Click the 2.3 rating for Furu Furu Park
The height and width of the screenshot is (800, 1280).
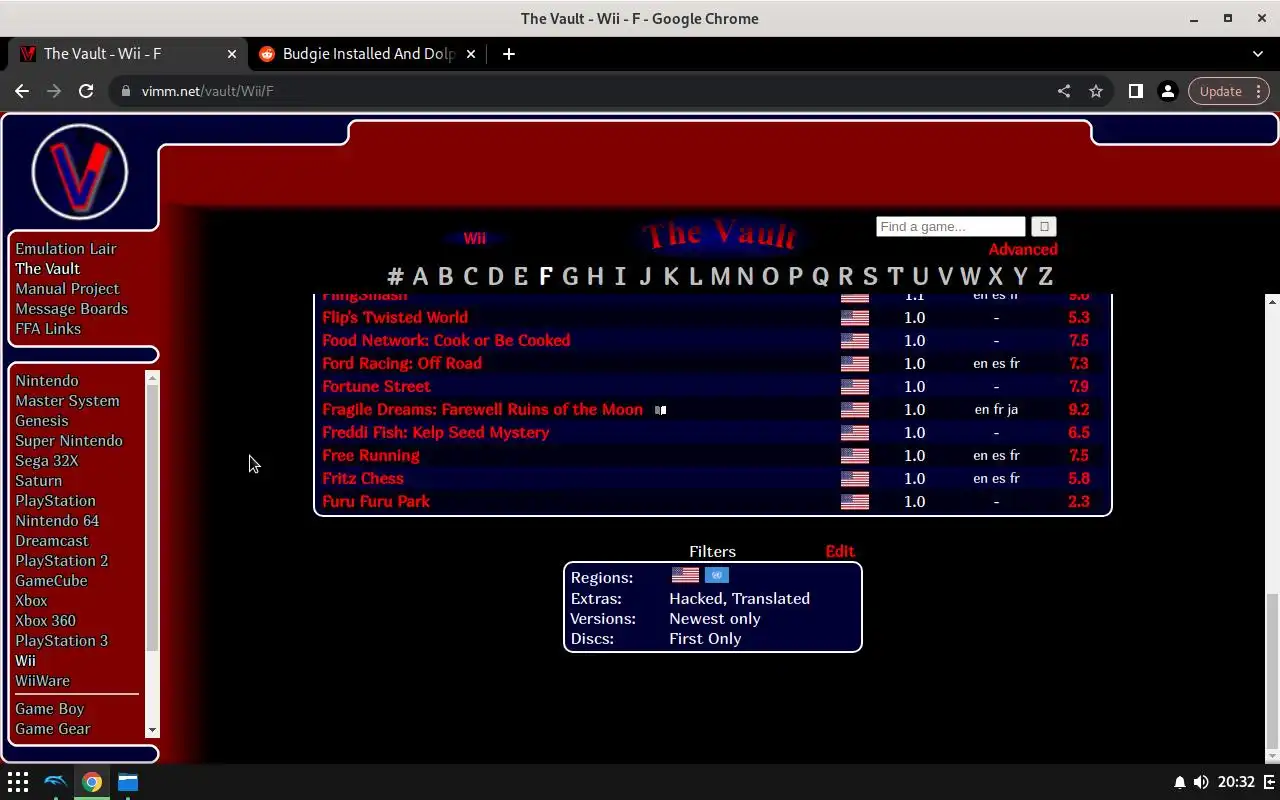coord(1078,502)
